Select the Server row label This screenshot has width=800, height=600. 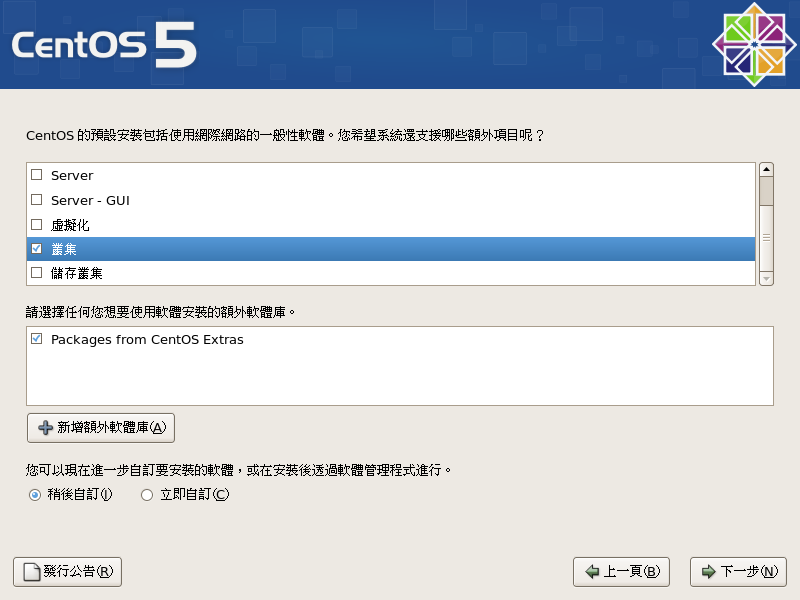tap(72, 176)
